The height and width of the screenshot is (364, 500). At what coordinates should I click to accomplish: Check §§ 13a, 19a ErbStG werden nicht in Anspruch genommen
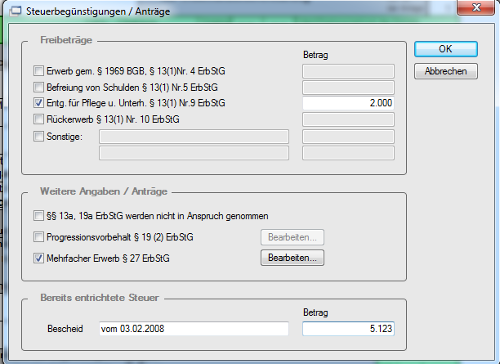38,216
